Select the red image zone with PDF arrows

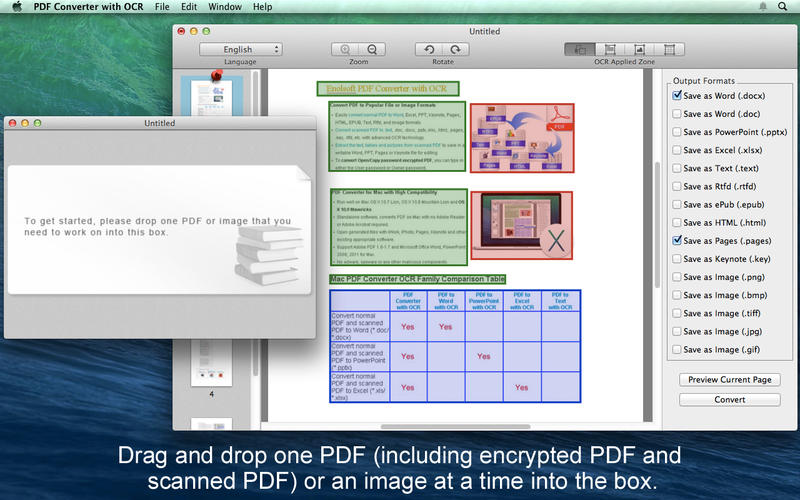click(x=522, y=138)
